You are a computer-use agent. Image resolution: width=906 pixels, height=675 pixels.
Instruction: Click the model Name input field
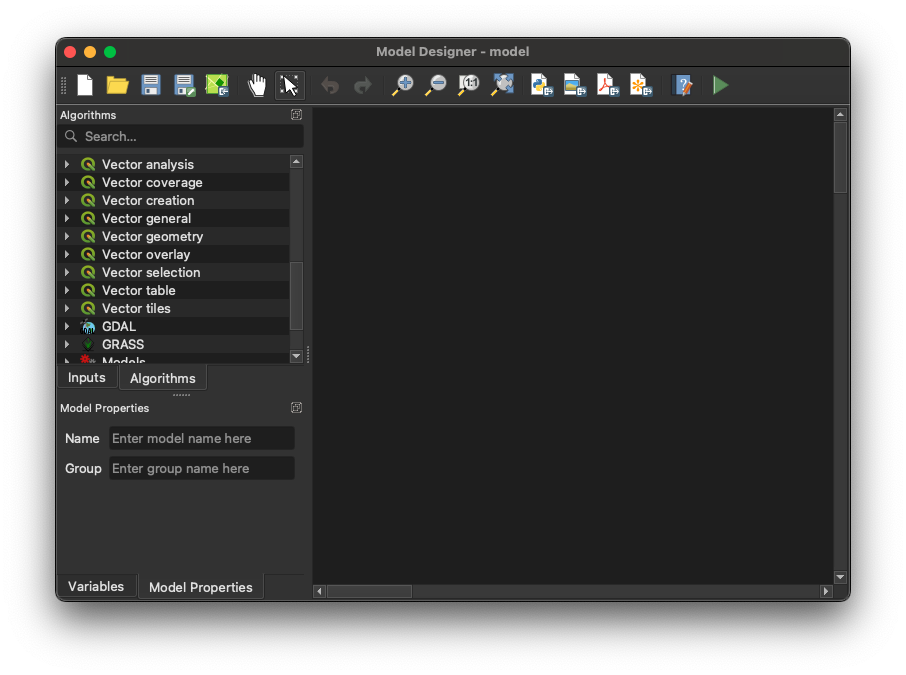click(x=201, y=438)
